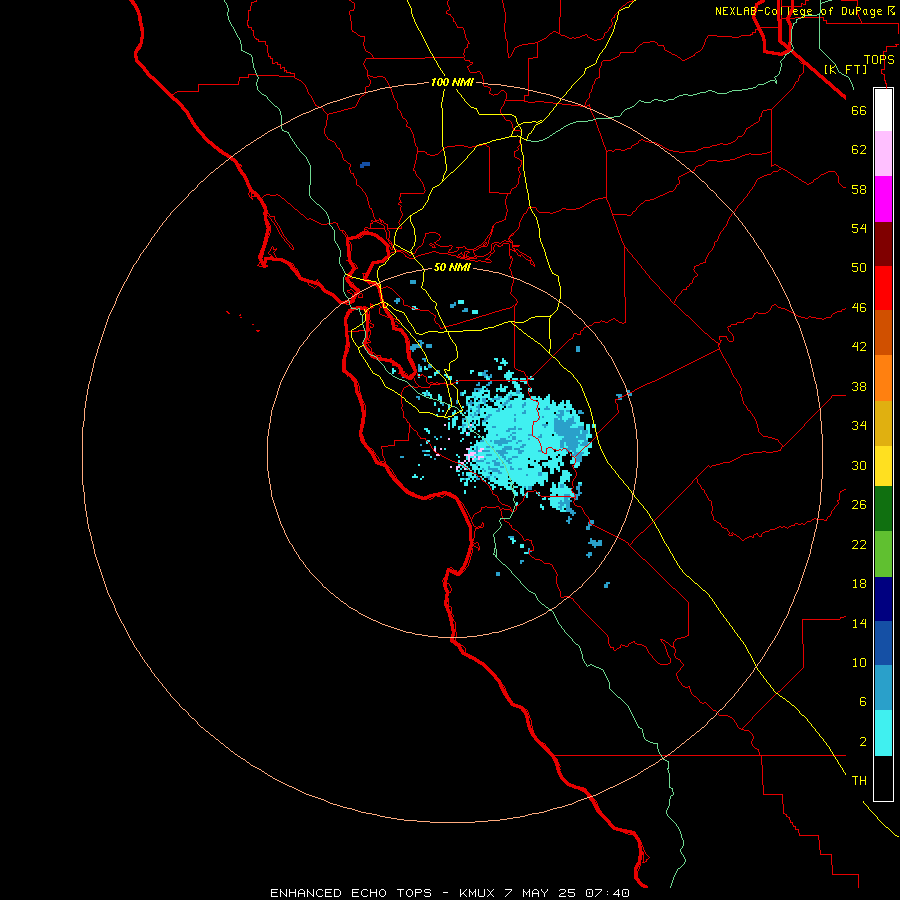The height and width of the screenshot is (900, 900).
Task: Click the gold 34 kft legend swatch
Action: 883,423
